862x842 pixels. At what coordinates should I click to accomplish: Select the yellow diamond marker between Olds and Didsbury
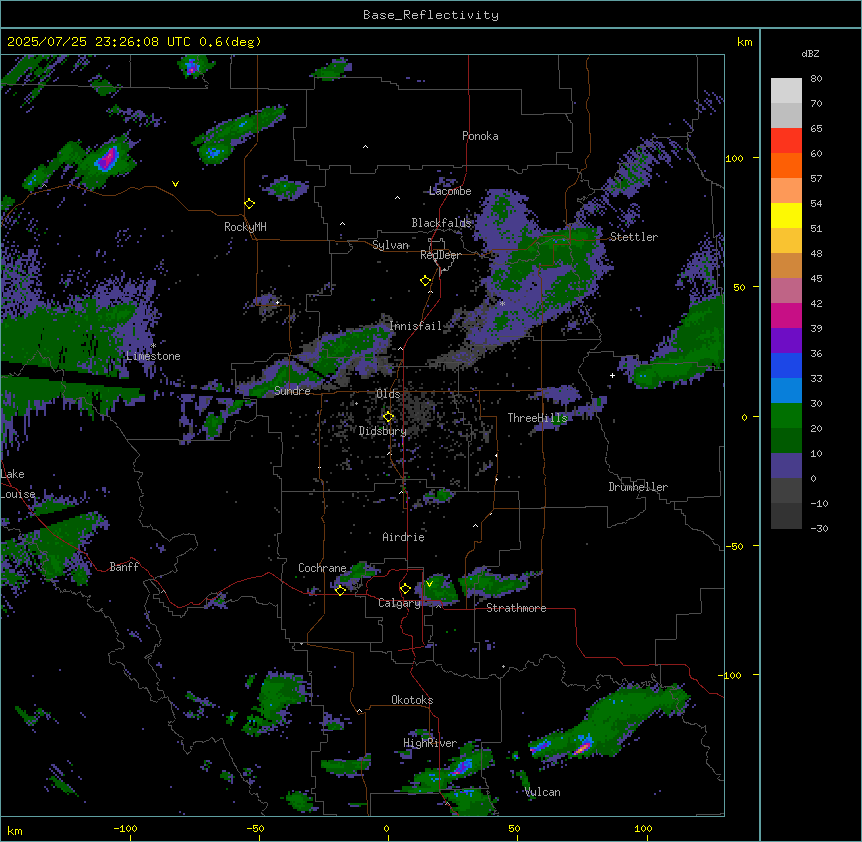tap(388, 417)
